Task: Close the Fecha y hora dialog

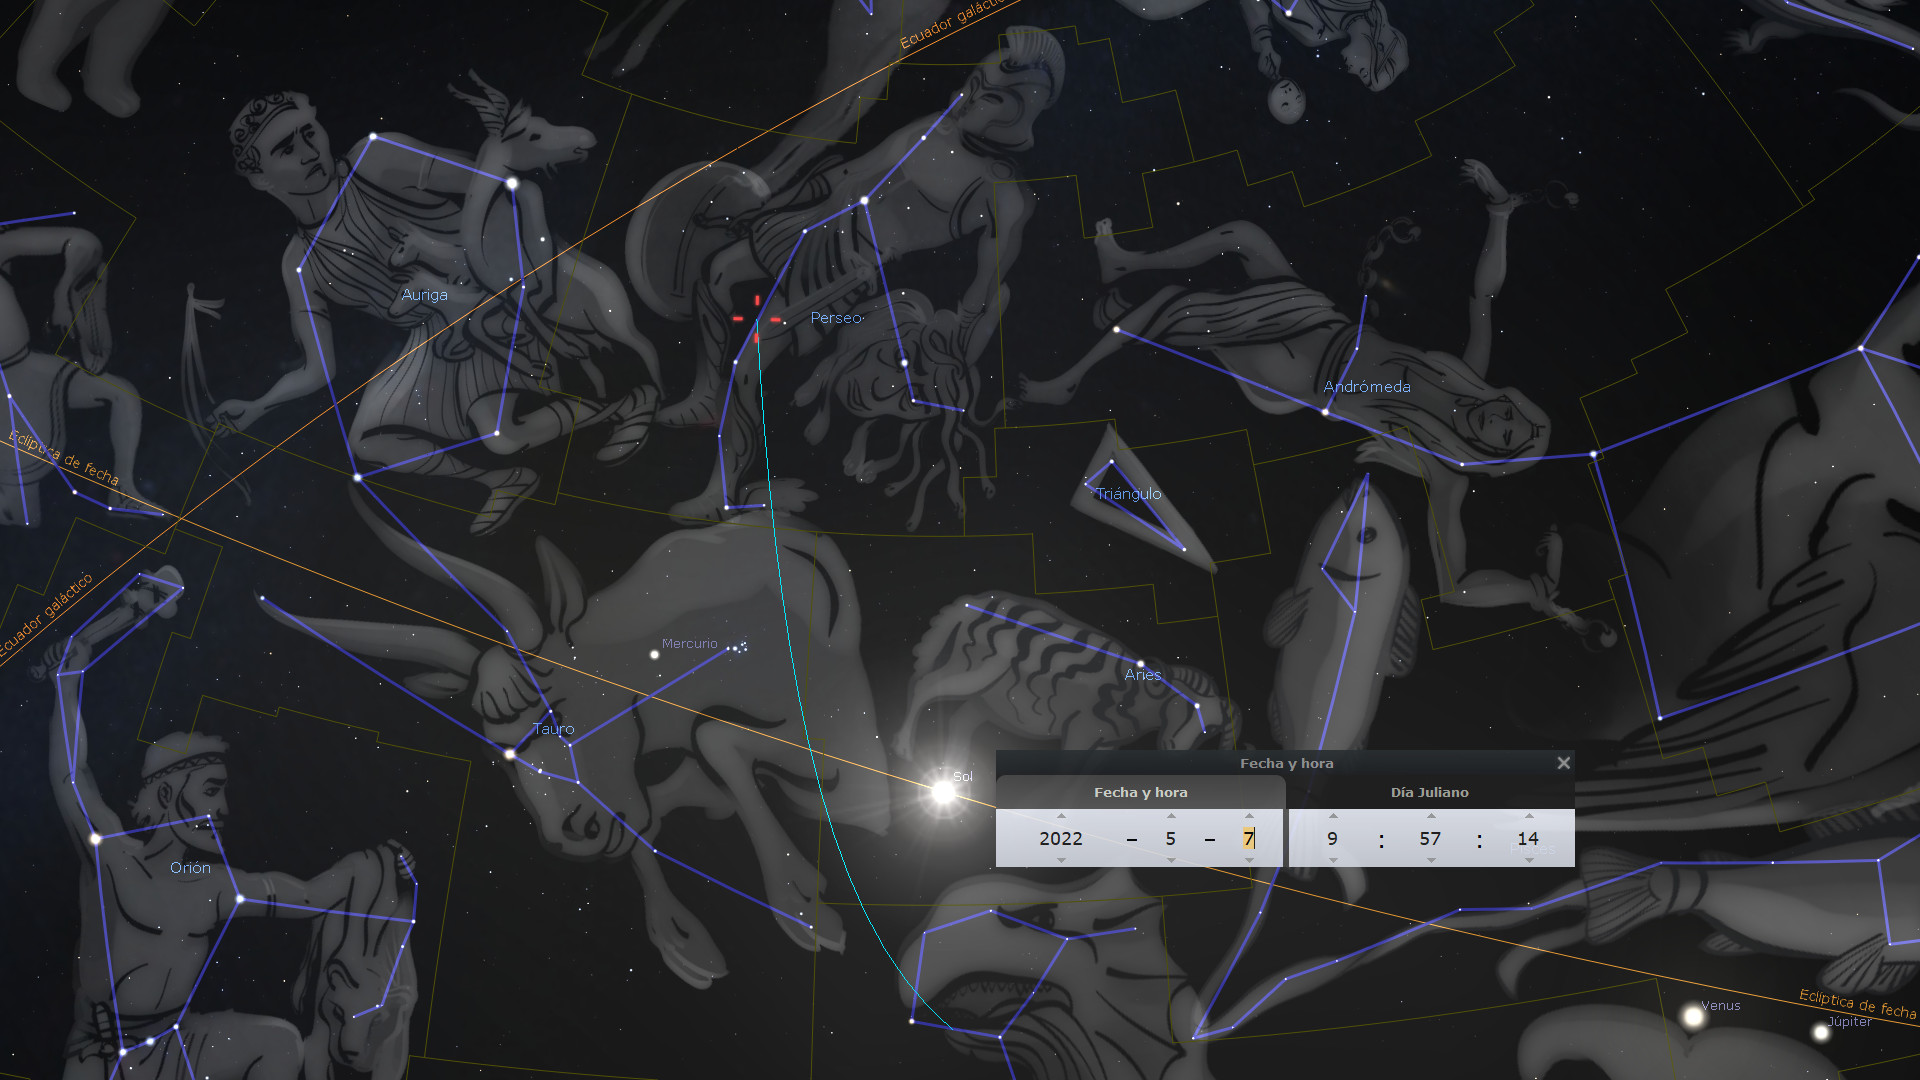Action: click(x=1563, y=763)
